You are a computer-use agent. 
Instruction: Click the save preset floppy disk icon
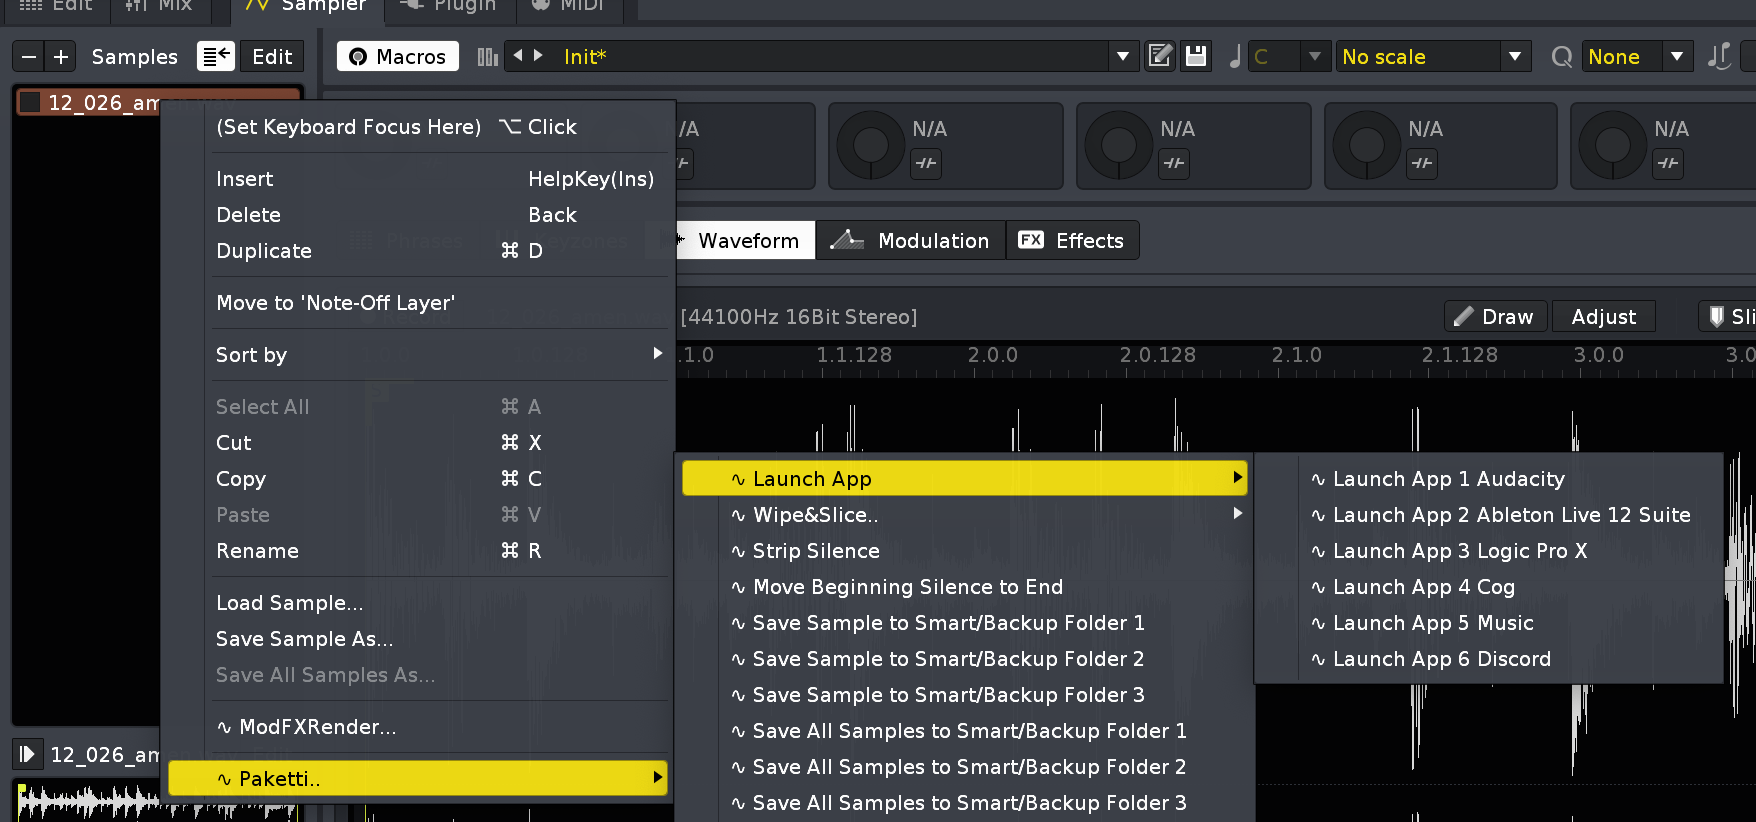1195,57
